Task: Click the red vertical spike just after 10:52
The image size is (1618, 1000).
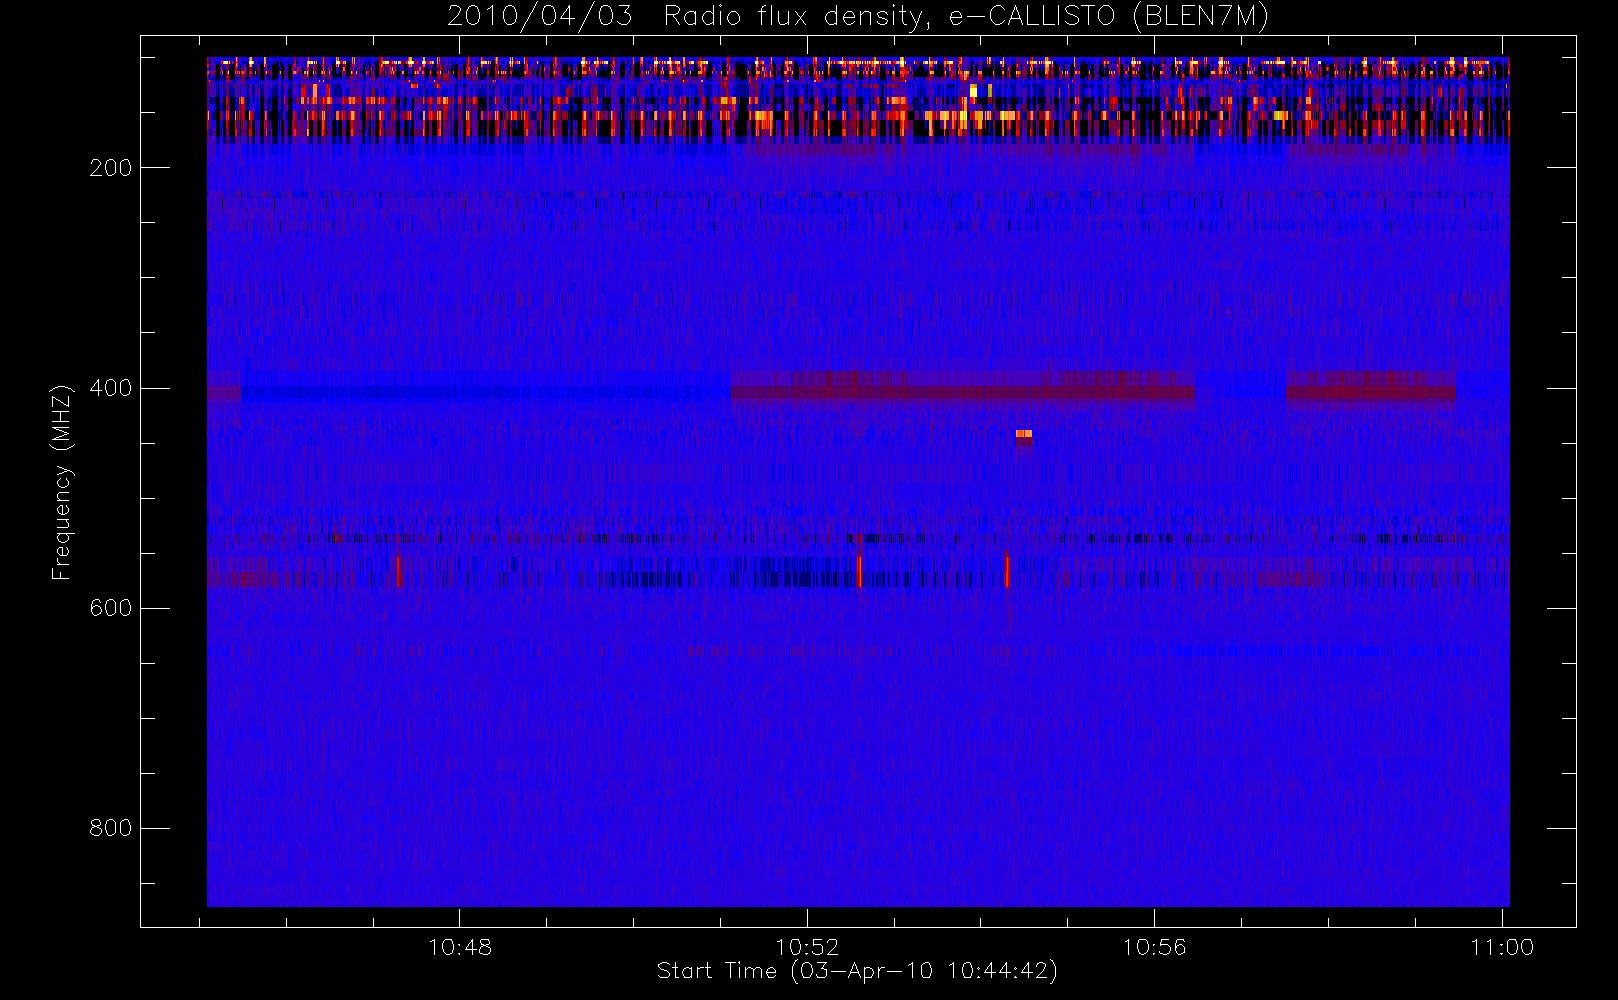Action: [859, 571]
